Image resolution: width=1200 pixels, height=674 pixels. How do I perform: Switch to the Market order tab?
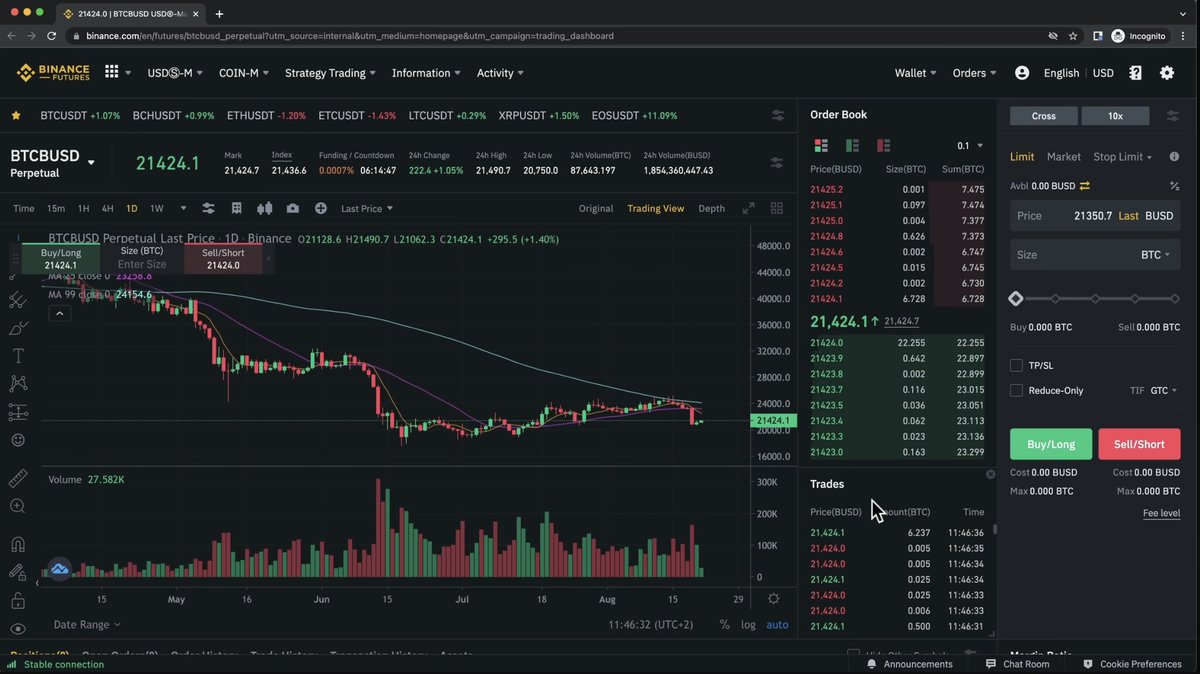(1064, 157)
